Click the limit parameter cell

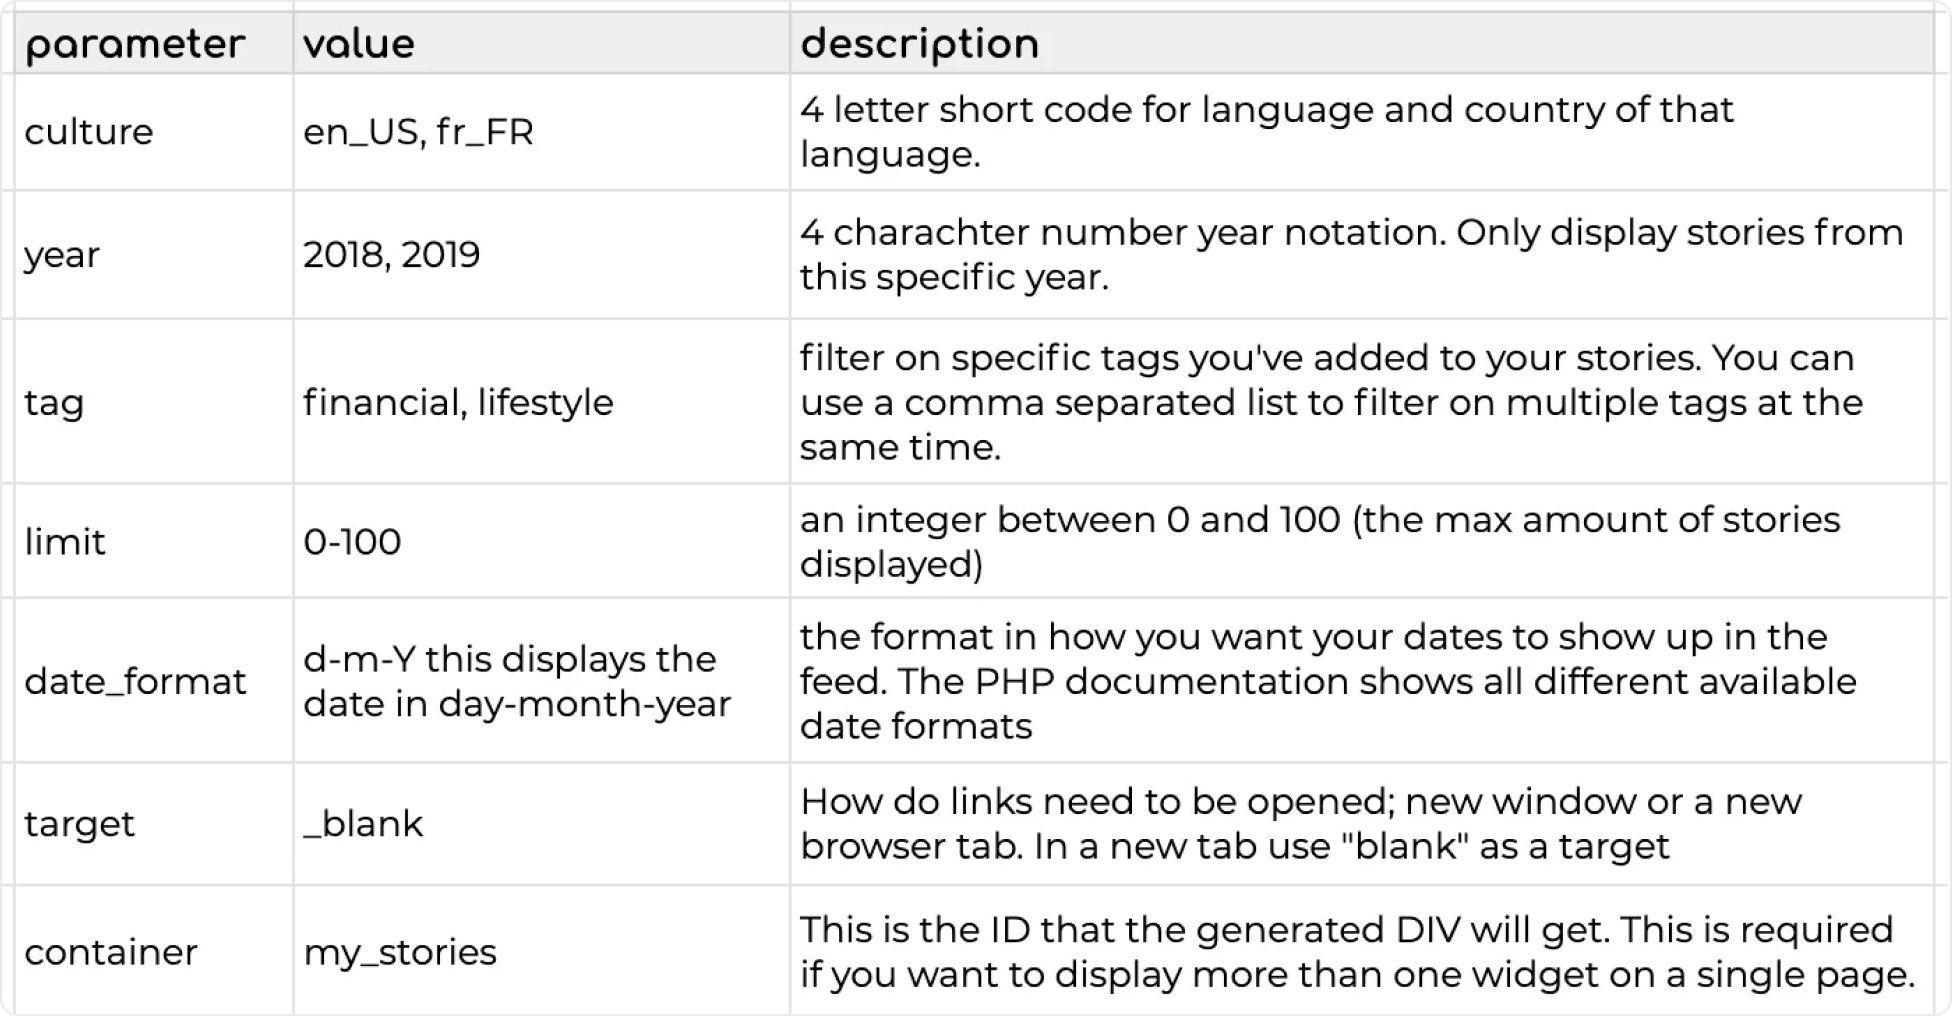pos(153,541)
